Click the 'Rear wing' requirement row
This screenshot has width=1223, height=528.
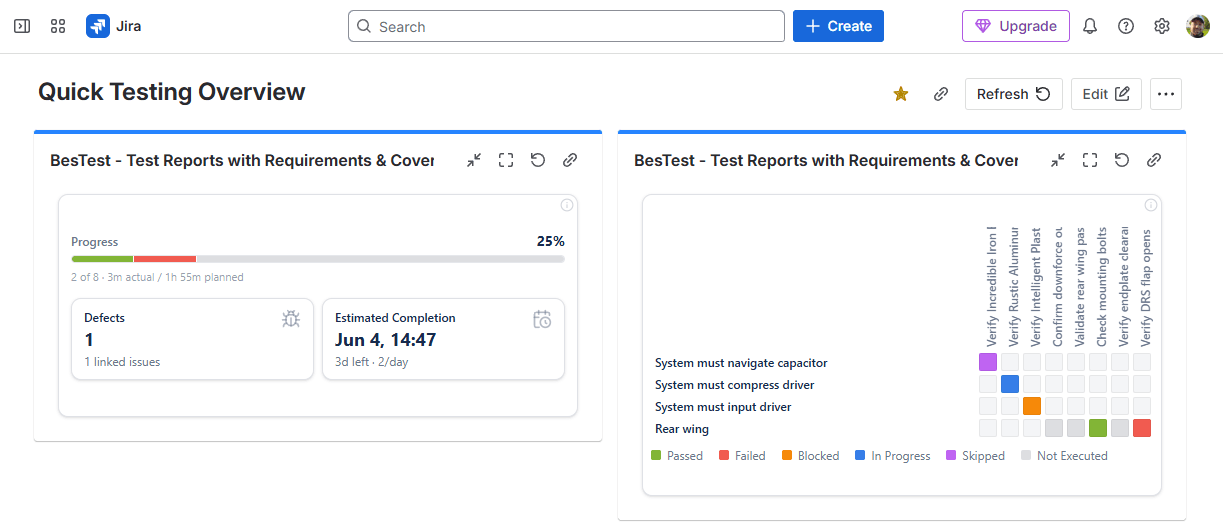682,429
